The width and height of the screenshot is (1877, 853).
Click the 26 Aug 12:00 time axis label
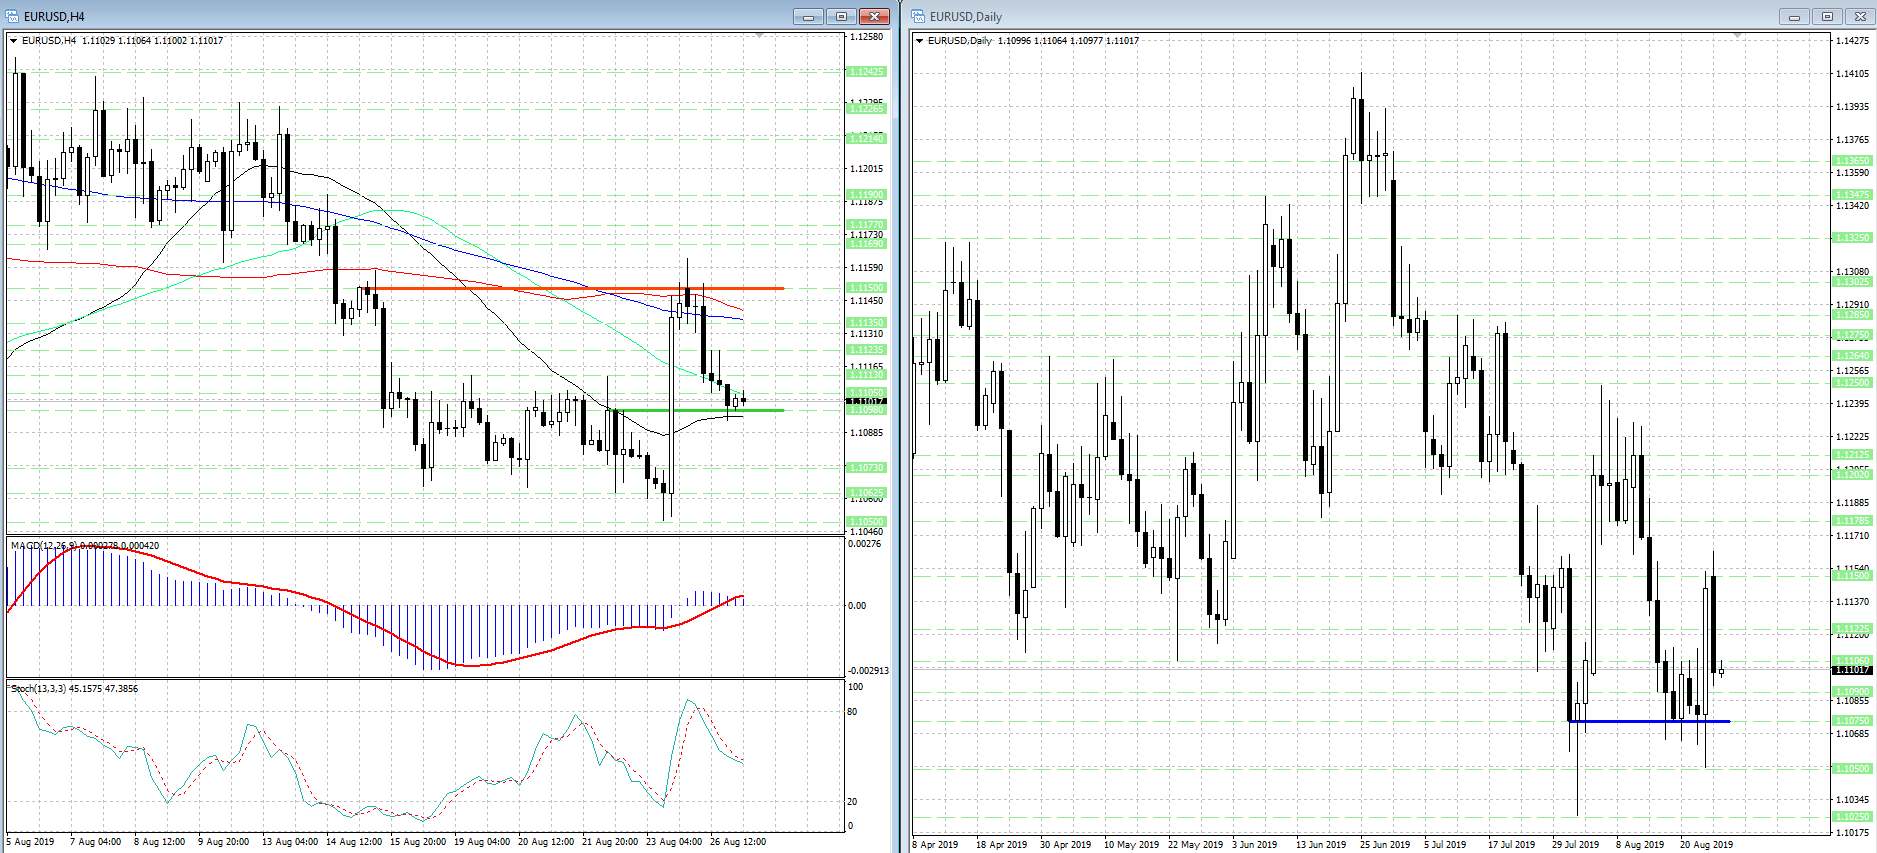coord(738,842)
